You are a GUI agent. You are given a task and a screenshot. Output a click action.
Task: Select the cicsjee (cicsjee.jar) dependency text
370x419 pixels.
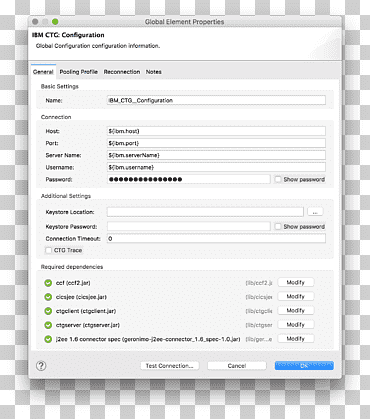(x=81, y=297)
